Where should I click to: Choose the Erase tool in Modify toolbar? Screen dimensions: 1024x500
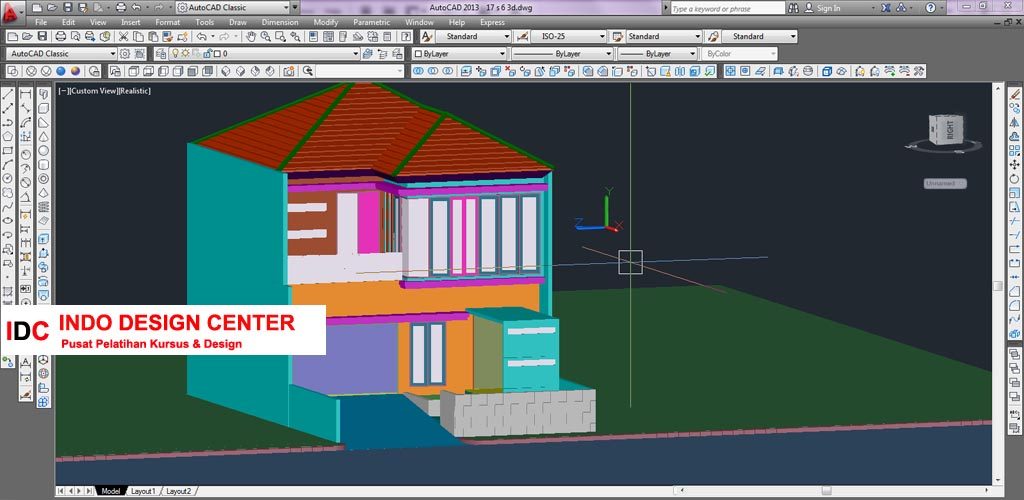(x=1014, y=94)
